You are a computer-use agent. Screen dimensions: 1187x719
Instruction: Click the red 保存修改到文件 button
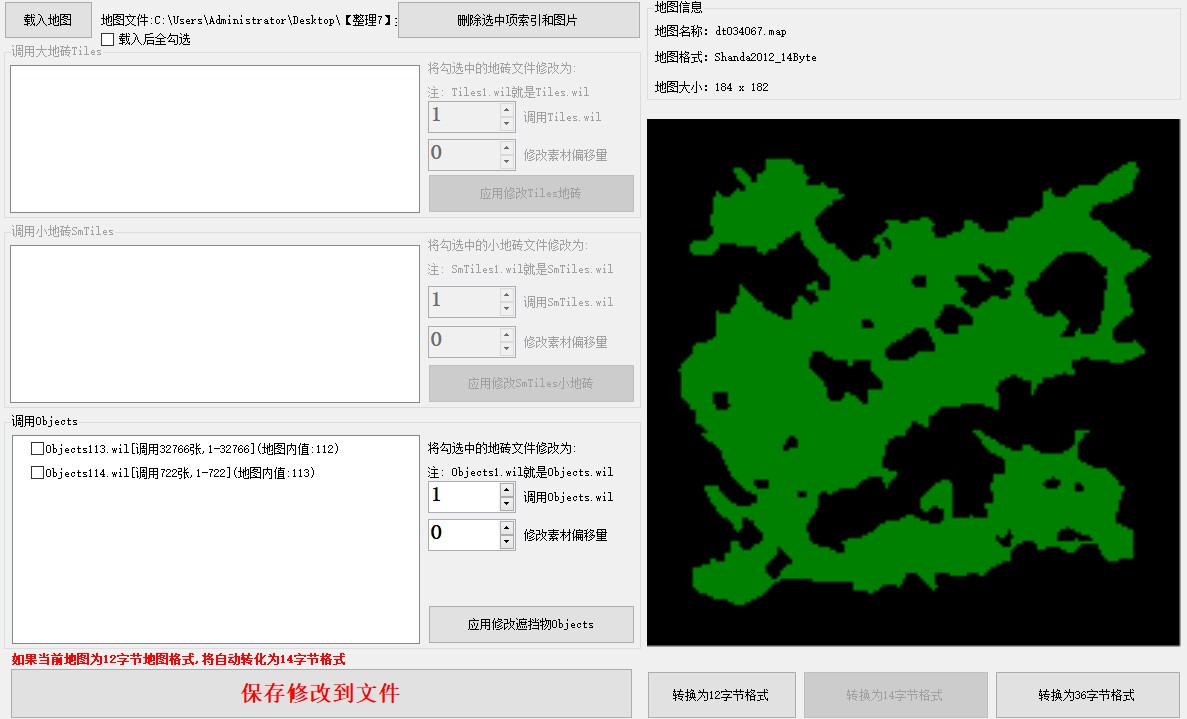point(321,693)
